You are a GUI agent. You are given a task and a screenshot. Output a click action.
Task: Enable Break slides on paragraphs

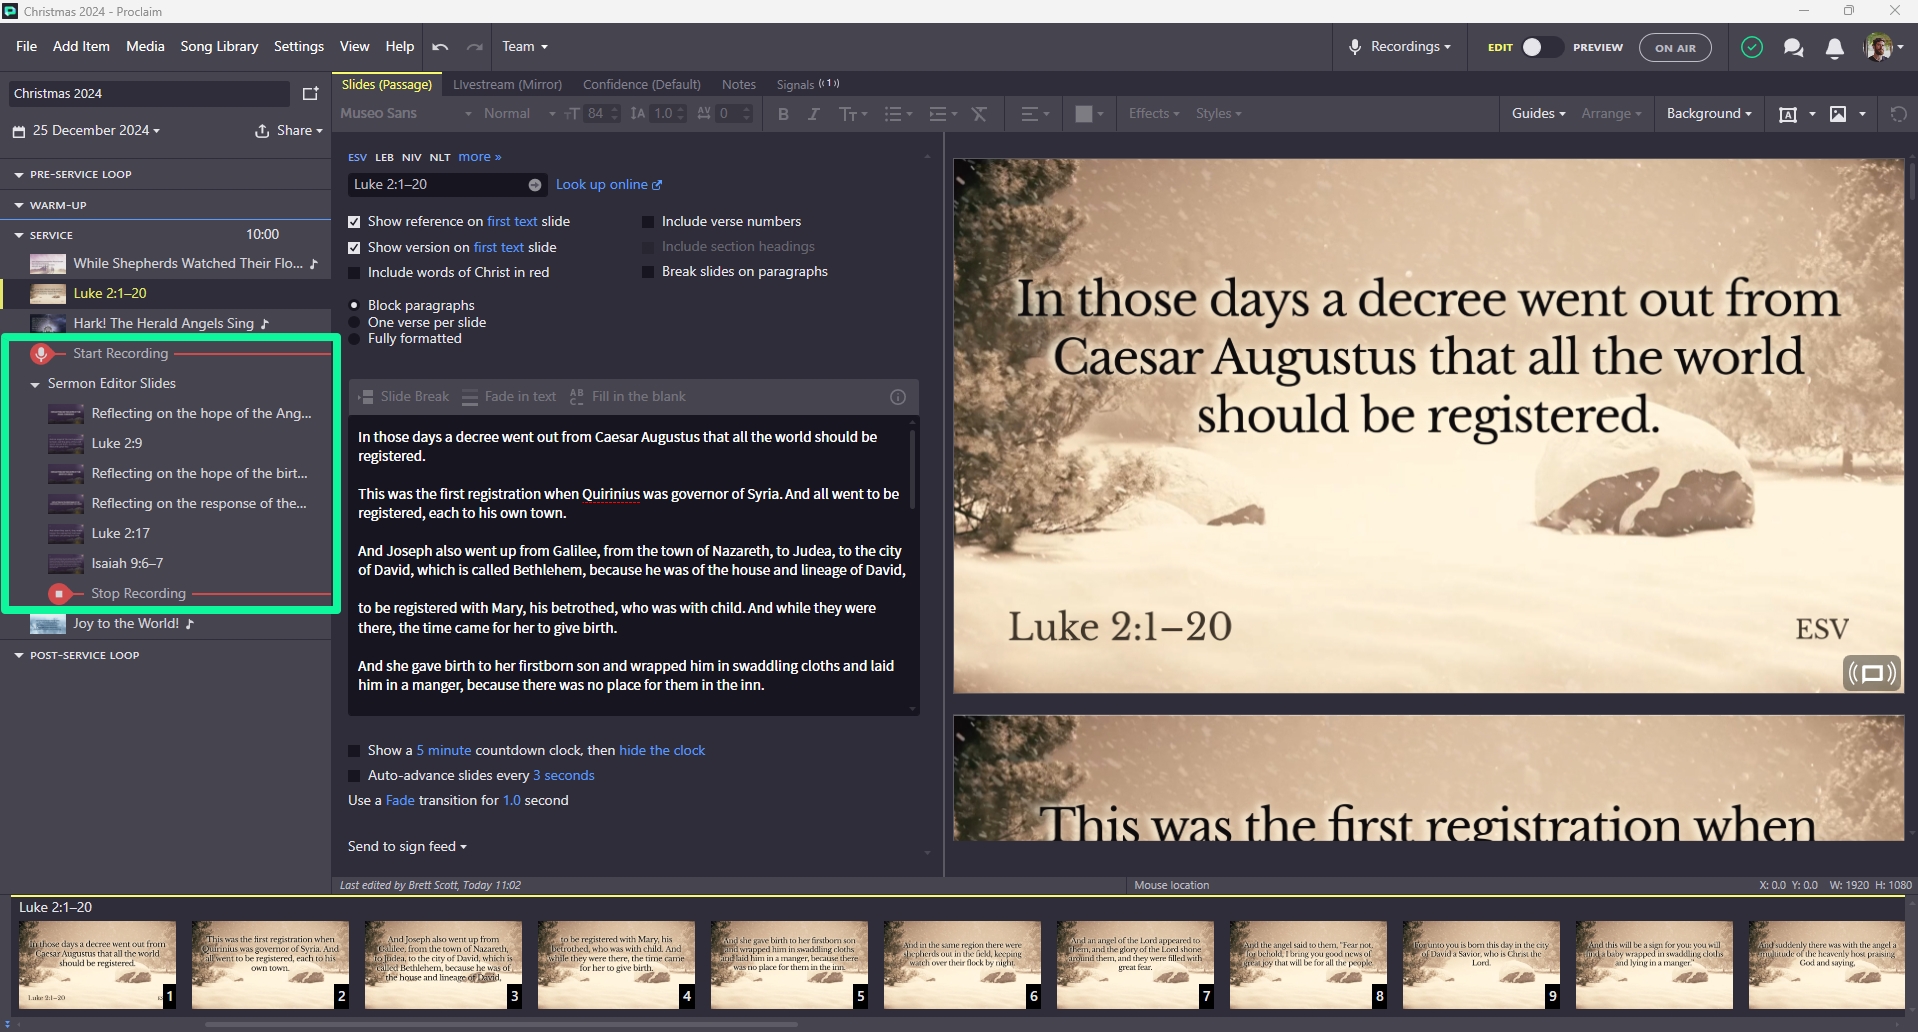point(648,272)
